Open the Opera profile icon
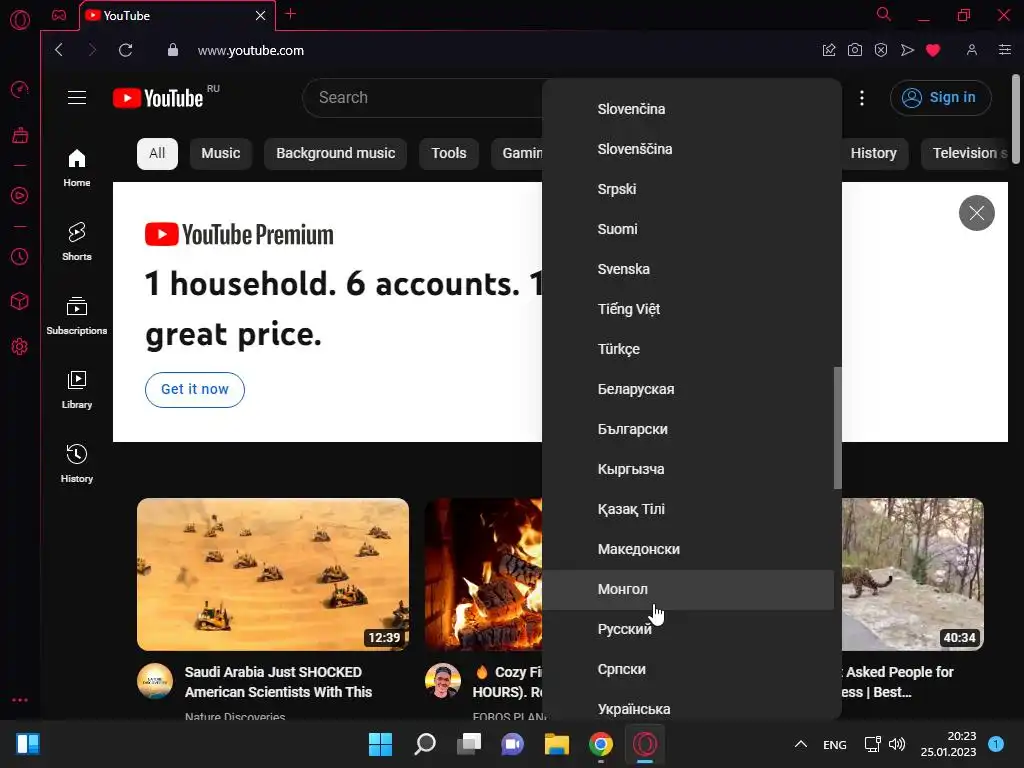 [x=972, y=50]
